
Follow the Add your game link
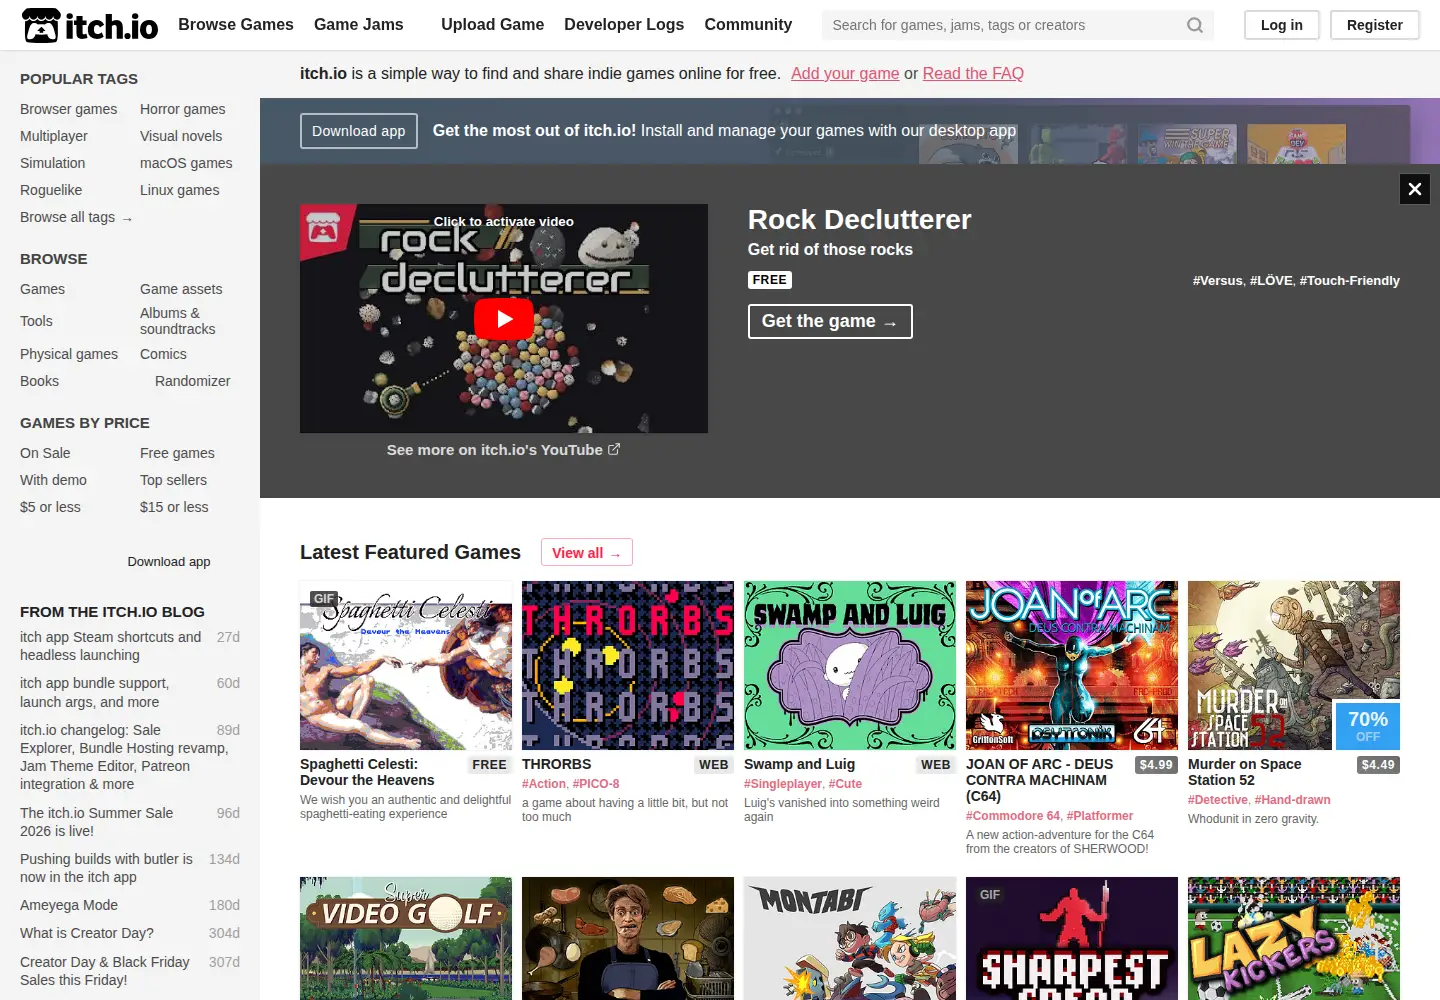845,73
